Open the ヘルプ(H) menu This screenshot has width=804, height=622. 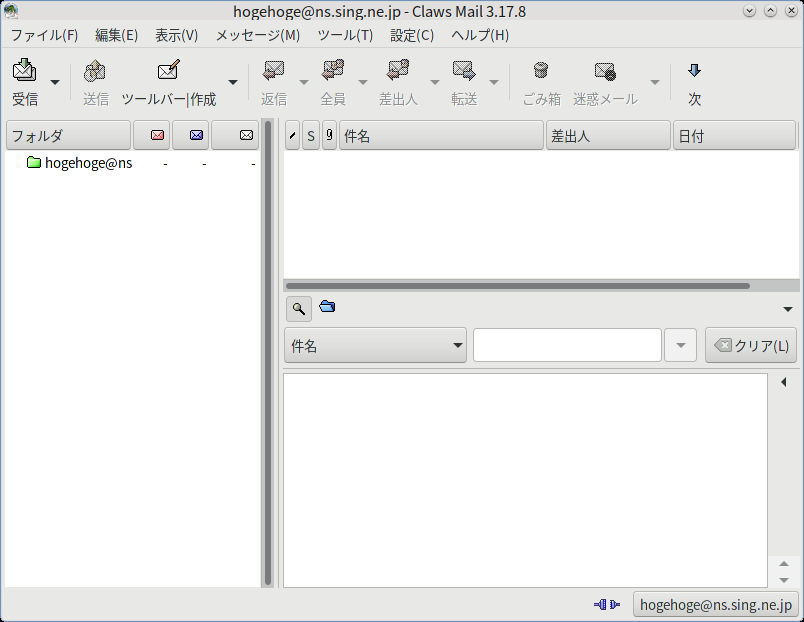point(480,35)
